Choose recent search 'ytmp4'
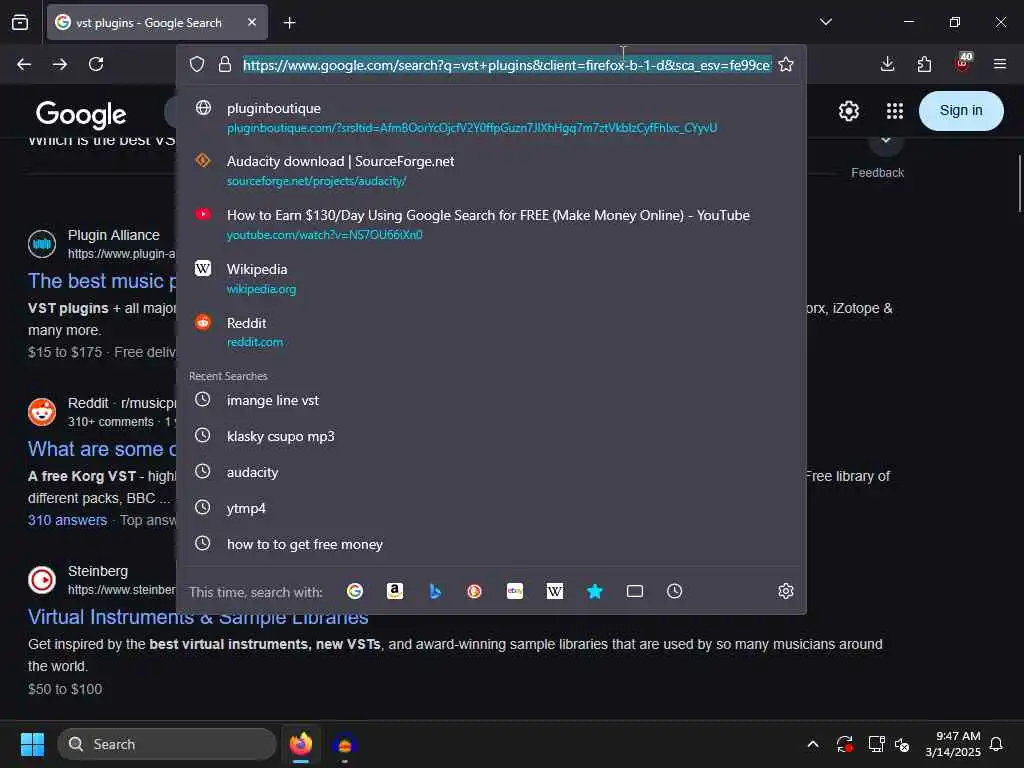Screen dimensions: 1024x768 [x=491, y=508]
